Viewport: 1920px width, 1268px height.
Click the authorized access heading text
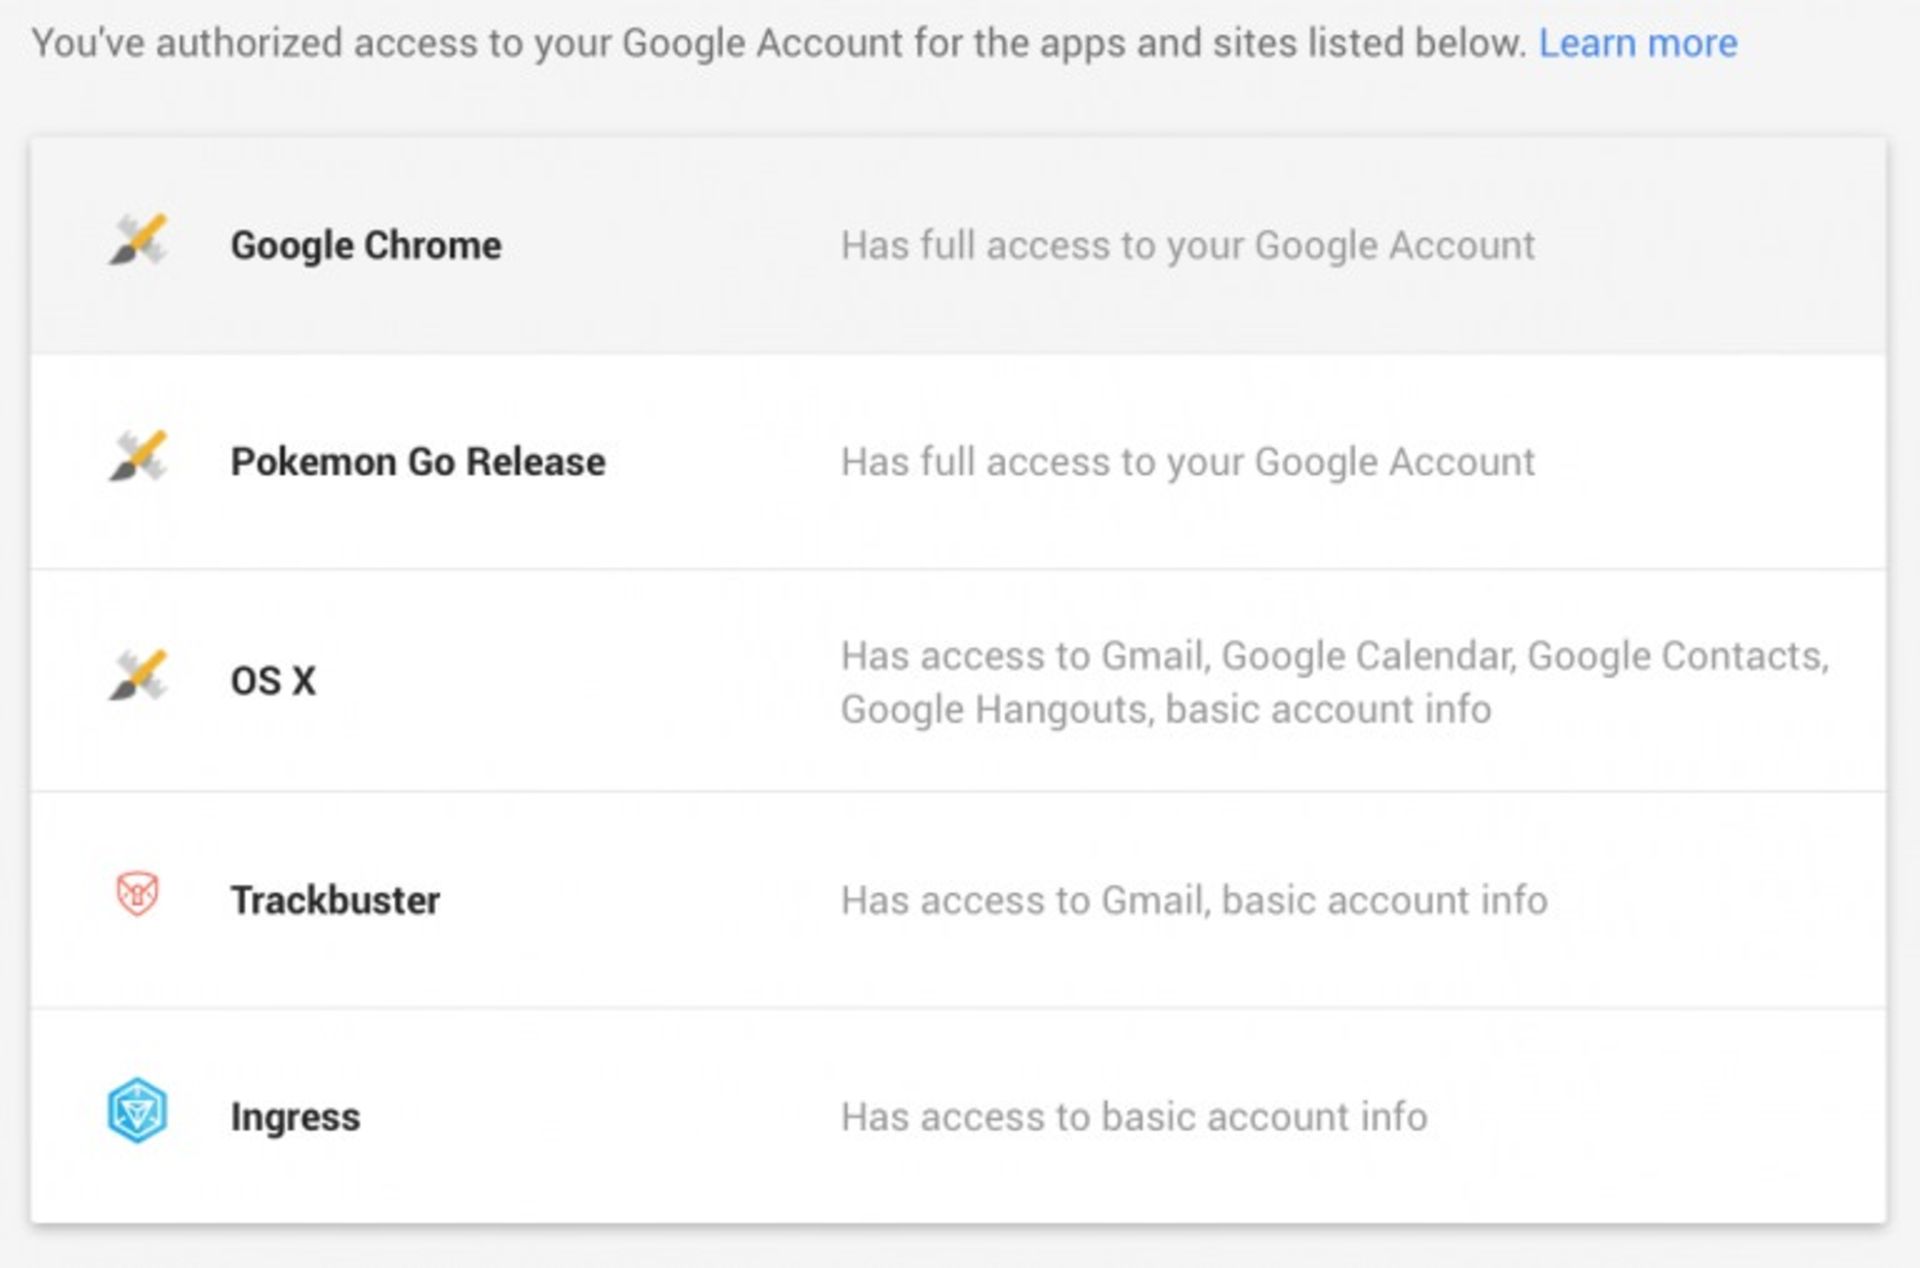coord(779,43)
